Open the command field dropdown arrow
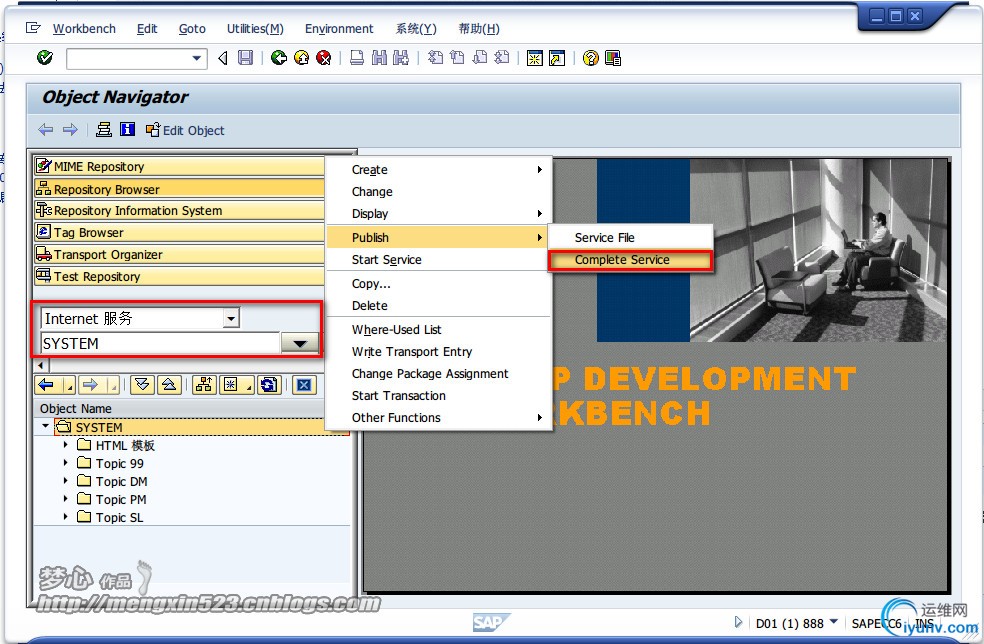Image resolution: width=984 pixels, height=644 pixels. point(196,58)
